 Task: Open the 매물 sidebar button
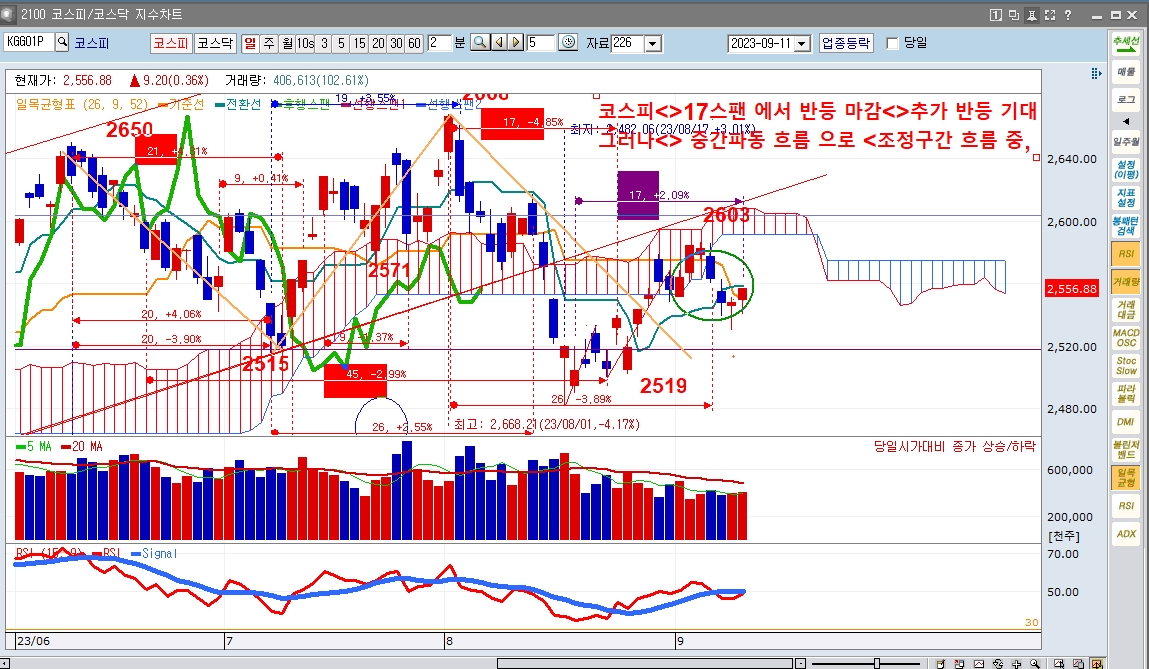(1126, 71)
